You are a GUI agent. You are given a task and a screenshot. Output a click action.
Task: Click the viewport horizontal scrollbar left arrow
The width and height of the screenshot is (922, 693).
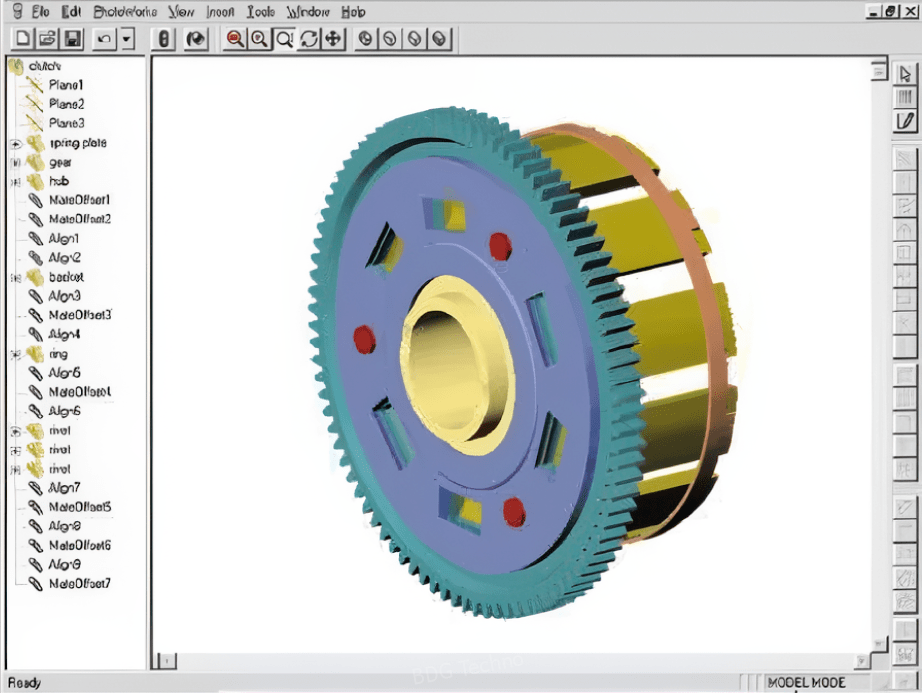click(166, 662)
